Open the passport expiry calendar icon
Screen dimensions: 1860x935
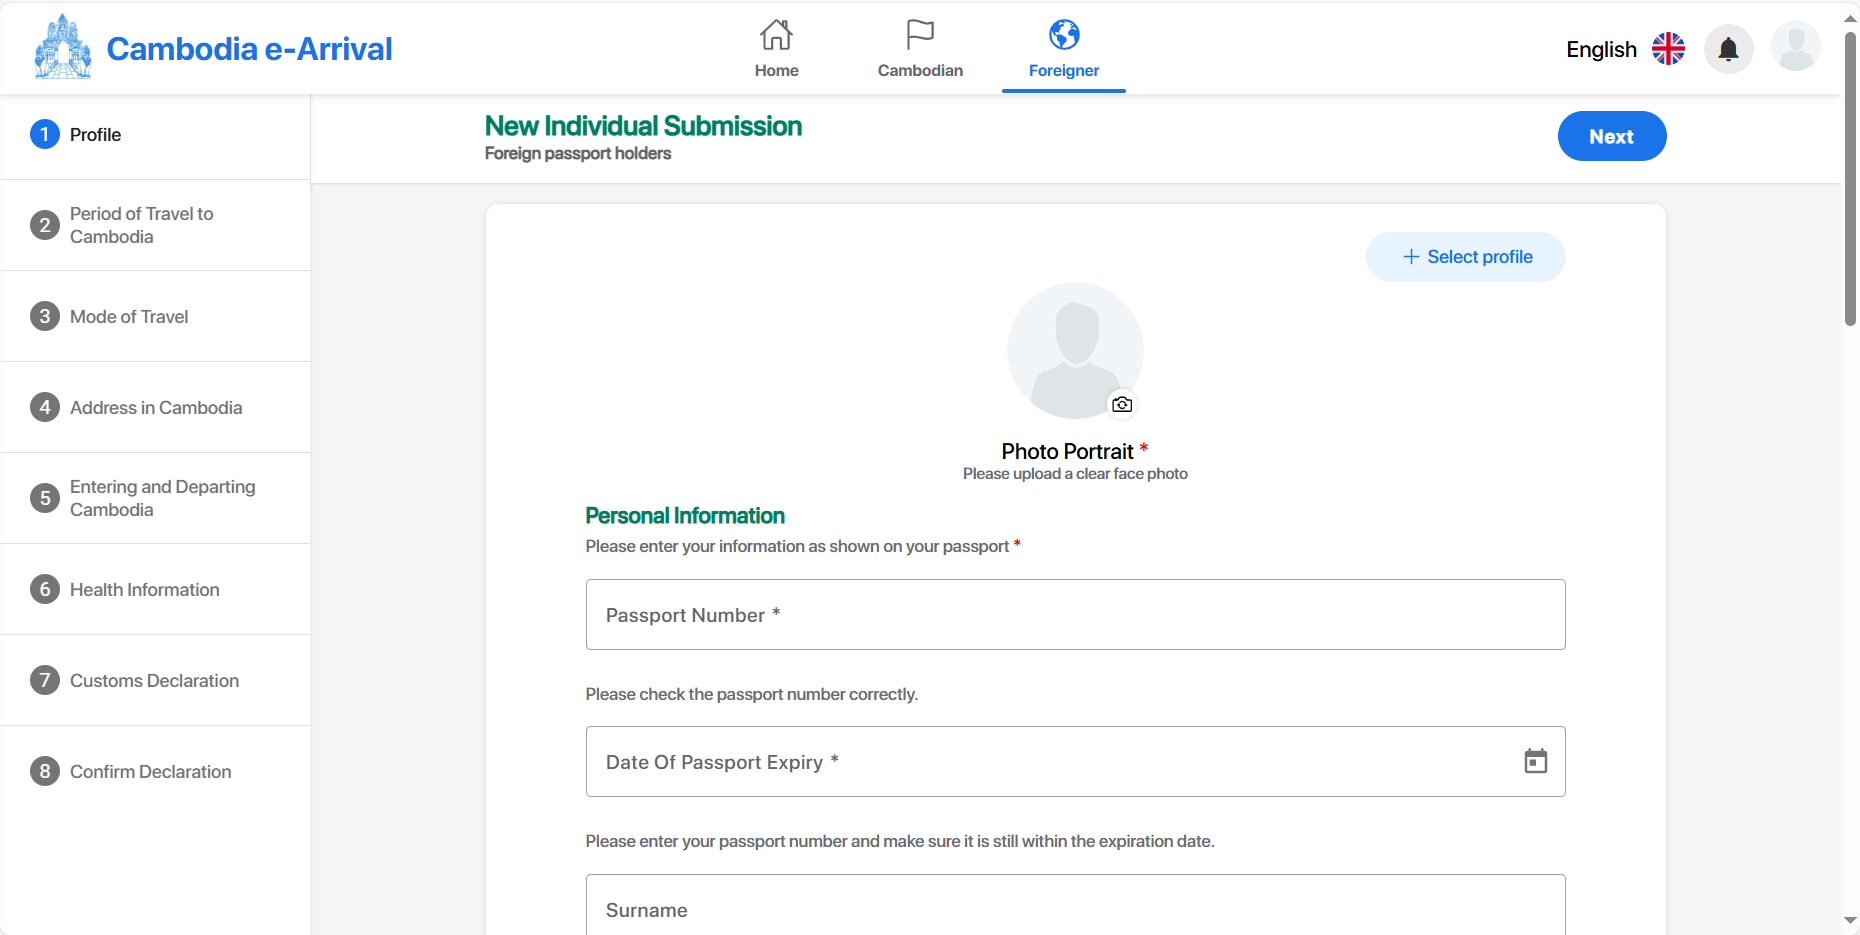tap(1535, 762)
